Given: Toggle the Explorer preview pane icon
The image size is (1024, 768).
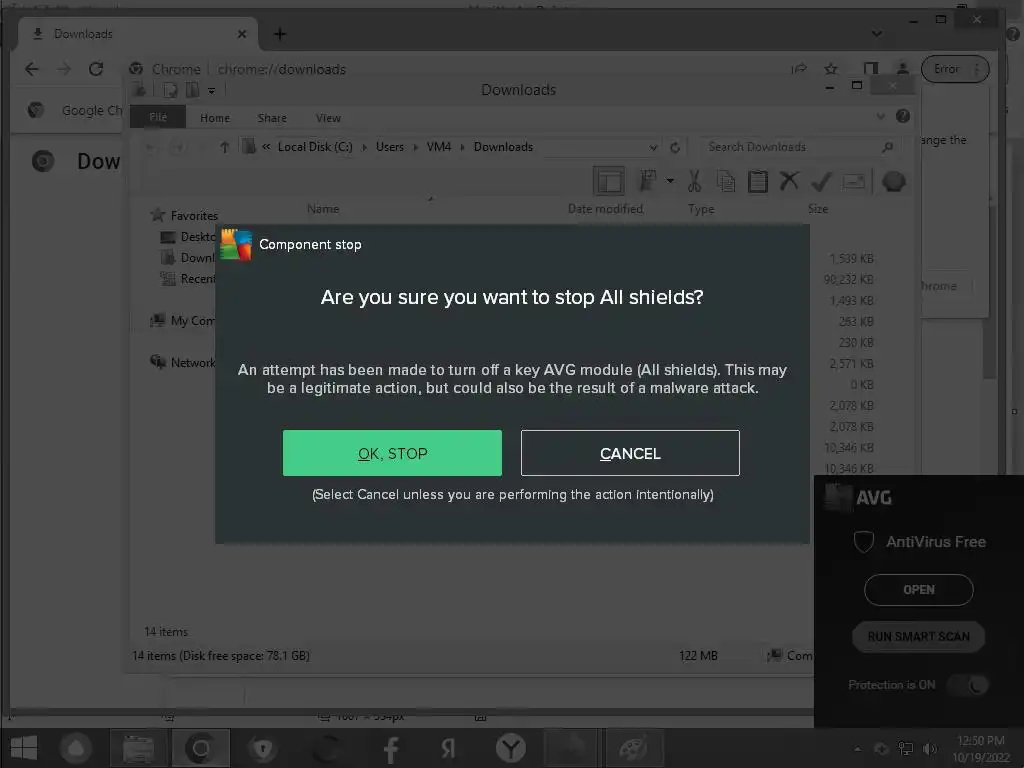Looking at the screenshot, I should click(x=609, y=181).
